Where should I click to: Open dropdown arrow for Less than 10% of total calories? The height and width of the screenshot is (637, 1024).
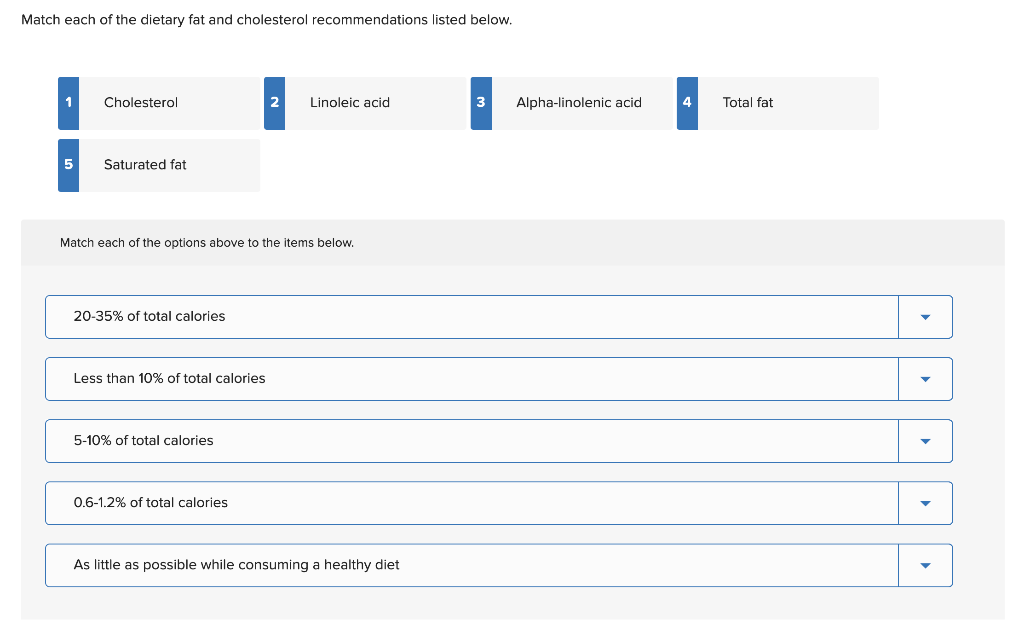(x=925, y=379)
